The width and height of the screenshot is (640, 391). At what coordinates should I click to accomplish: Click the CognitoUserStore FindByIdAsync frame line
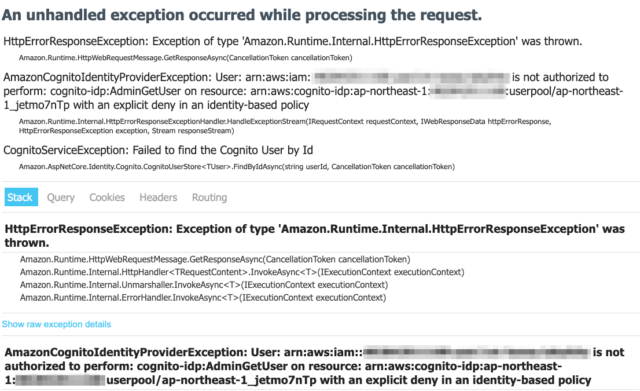(237, 167)
